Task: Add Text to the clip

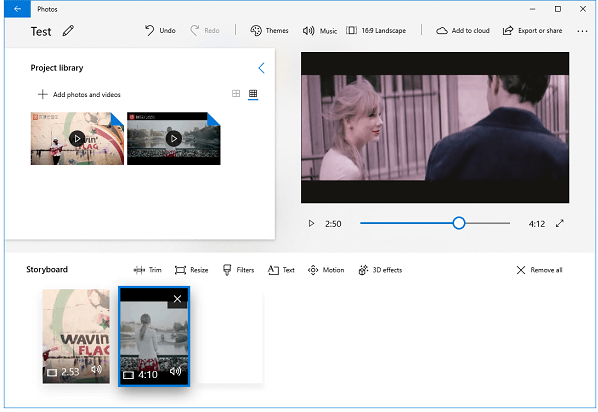Action: [281, 270]
